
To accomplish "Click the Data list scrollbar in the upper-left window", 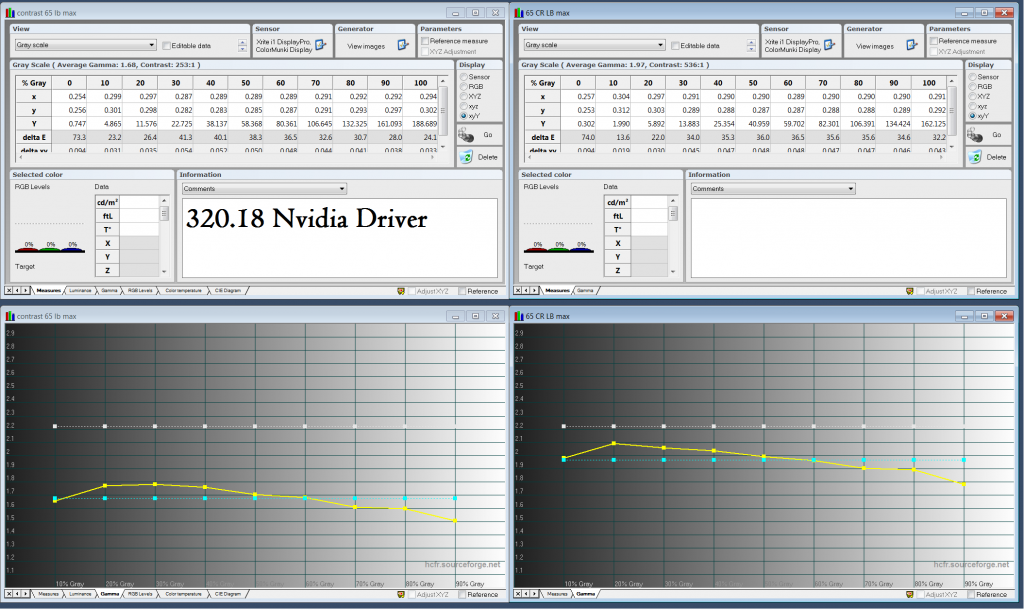I will [164, 236].
